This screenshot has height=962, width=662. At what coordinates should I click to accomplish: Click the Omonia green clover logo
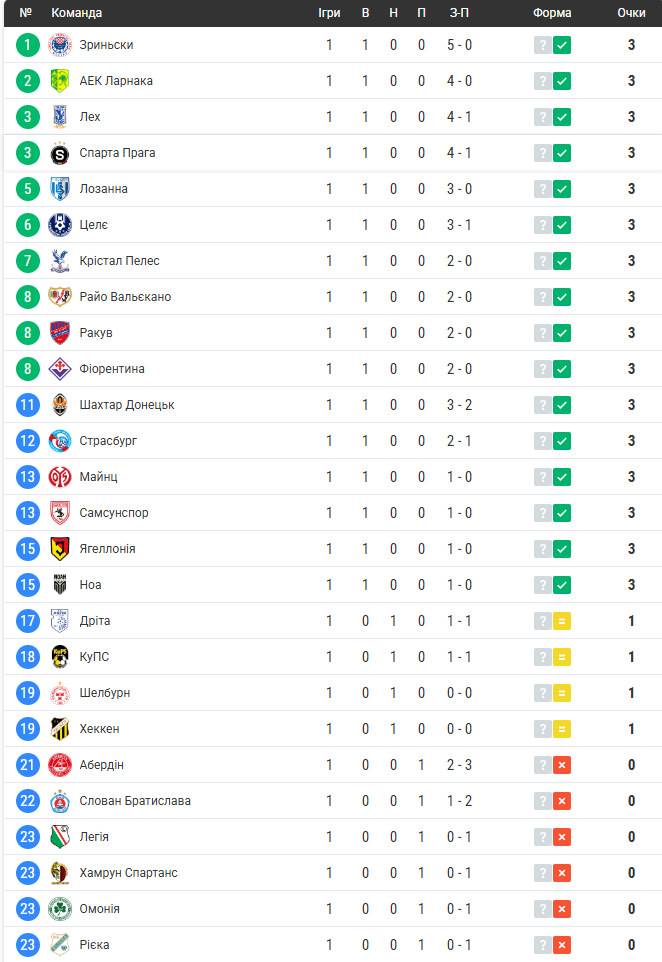pos(60,909)
